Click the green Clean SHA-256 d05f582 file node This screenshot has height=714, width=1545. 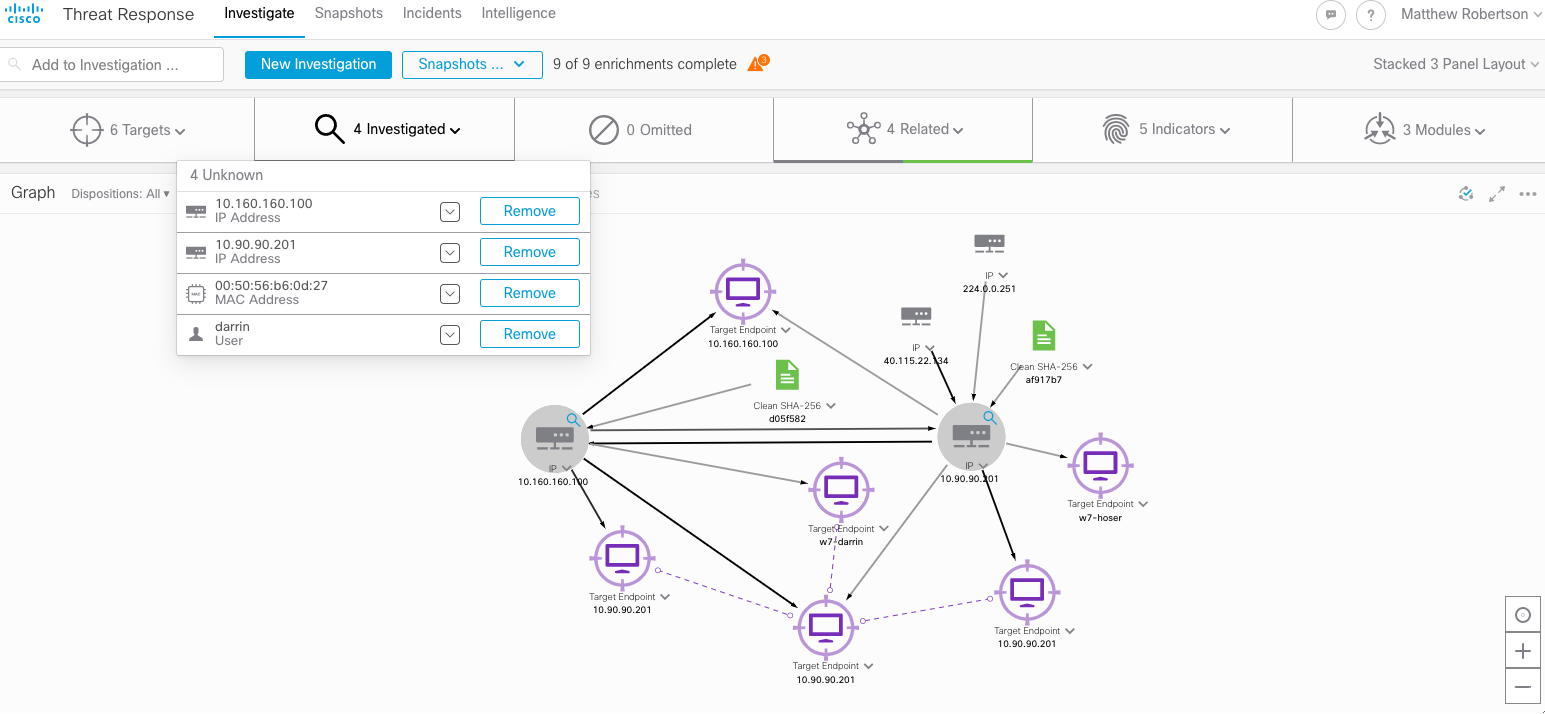(787, 375)
